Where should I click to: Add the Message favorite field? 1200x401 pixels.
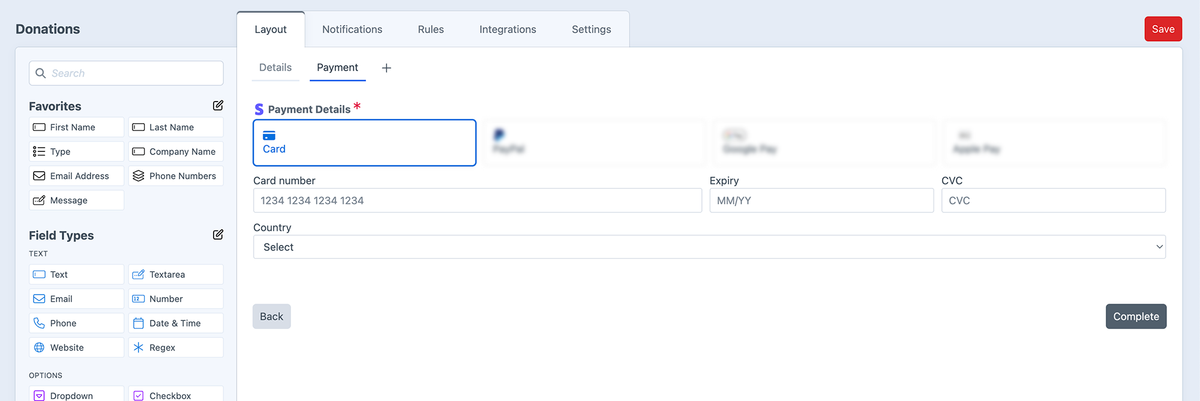point(77,200)
